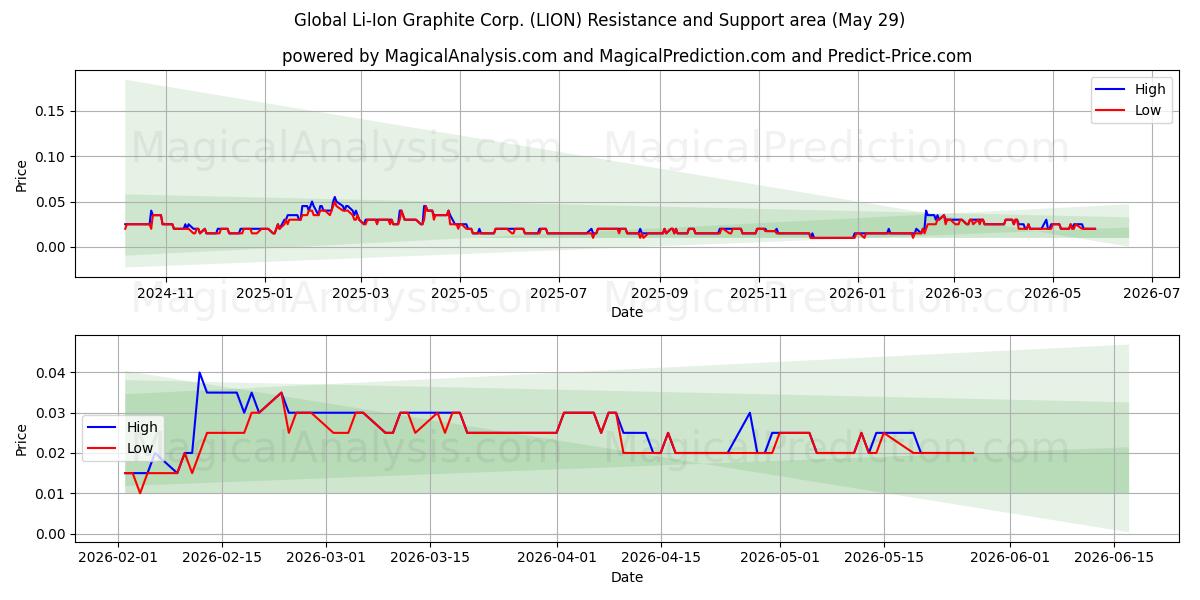Click the 2026-03-01 tick label on bottom chart

326,558
